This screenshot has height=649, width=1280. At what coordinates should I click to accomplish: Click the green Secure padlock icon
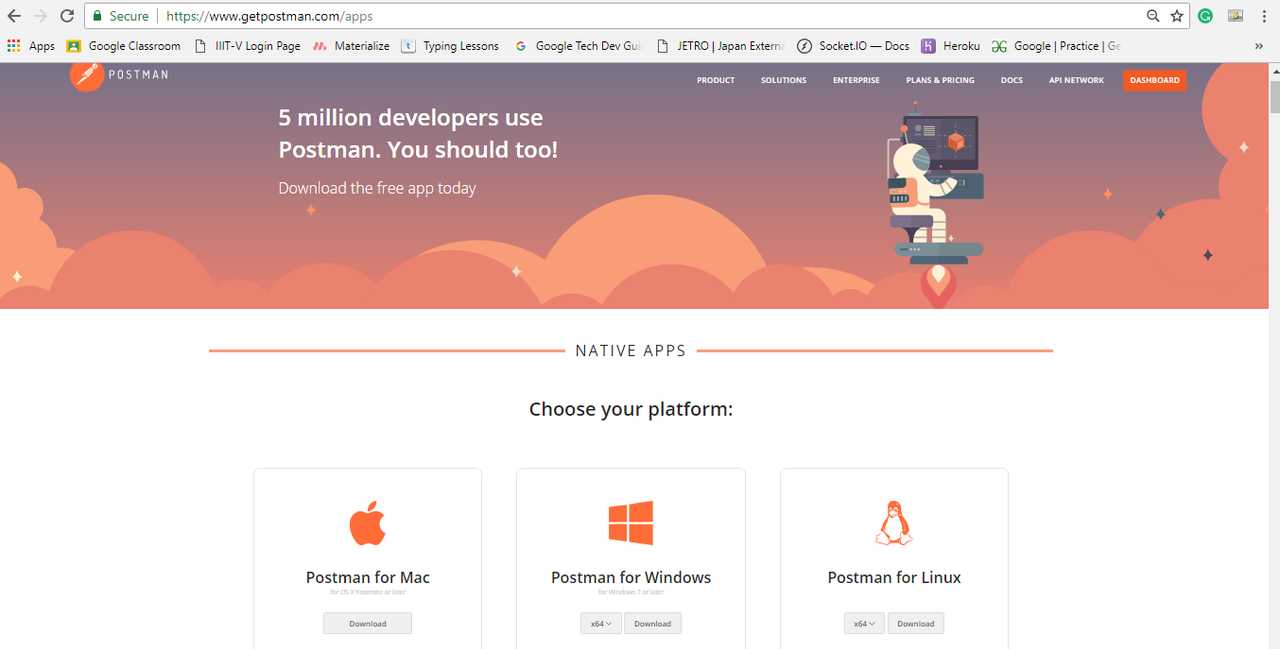97,16
